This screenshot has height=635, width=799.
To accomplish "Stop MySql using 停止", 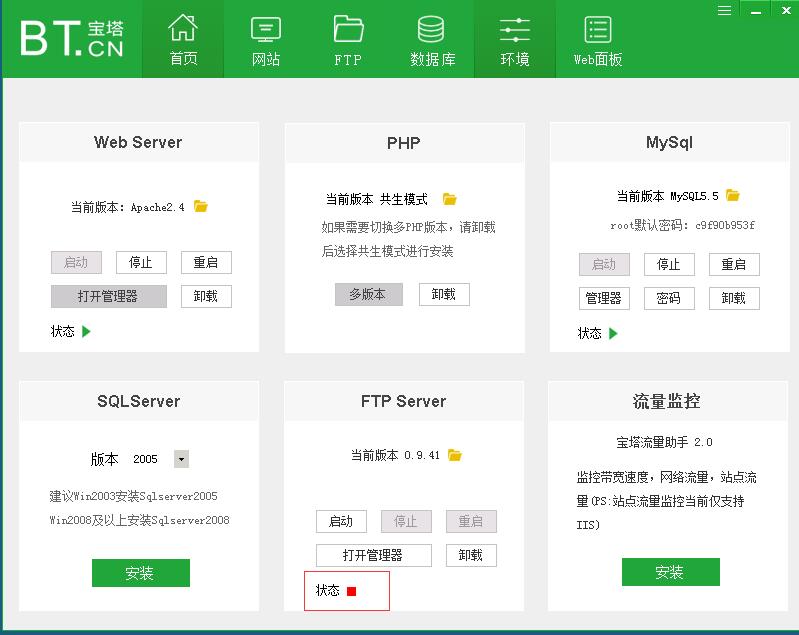I will [669, 264].
